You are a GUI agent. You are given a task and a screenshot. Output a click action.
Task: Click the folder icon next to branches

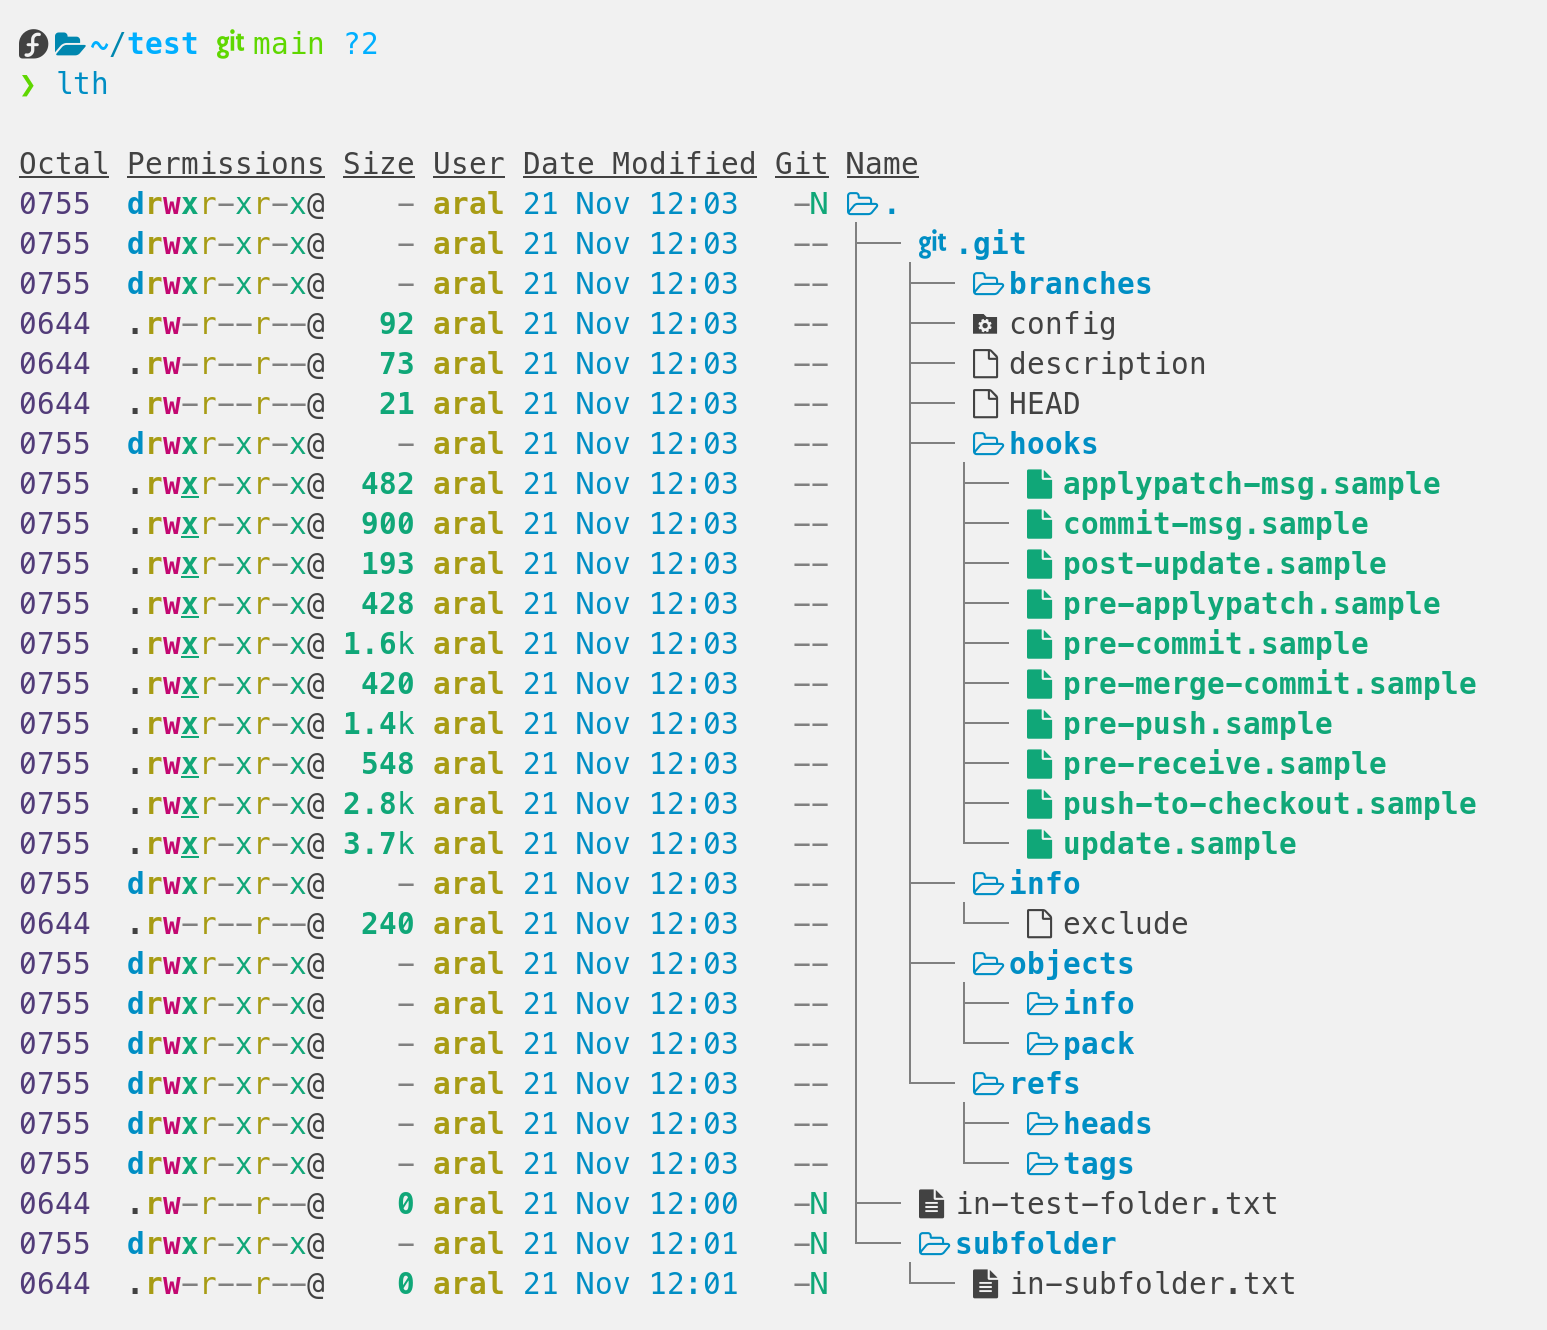tap(988, 284)
